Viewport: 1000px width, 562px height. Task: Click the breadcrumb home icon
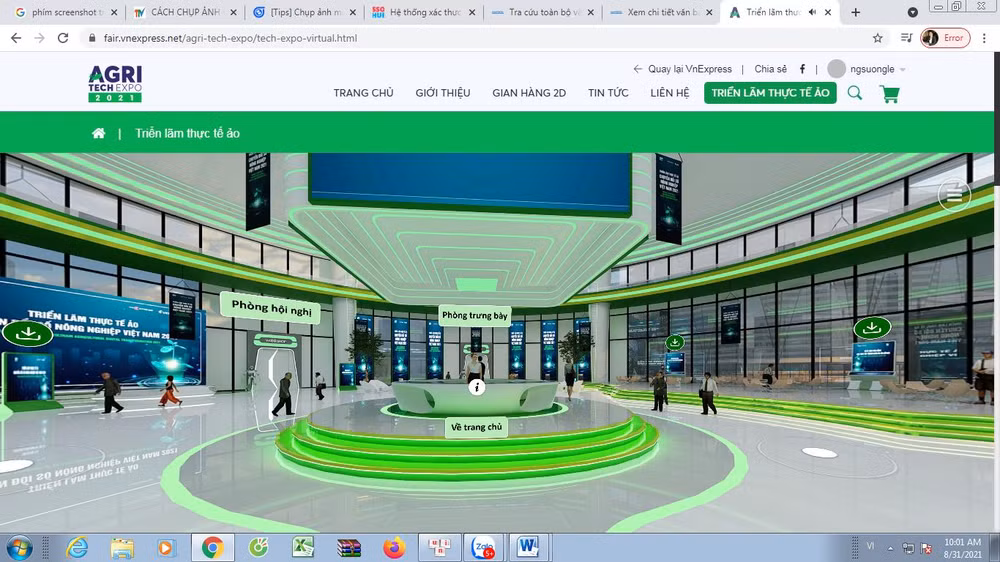click(x=98, y=133)
